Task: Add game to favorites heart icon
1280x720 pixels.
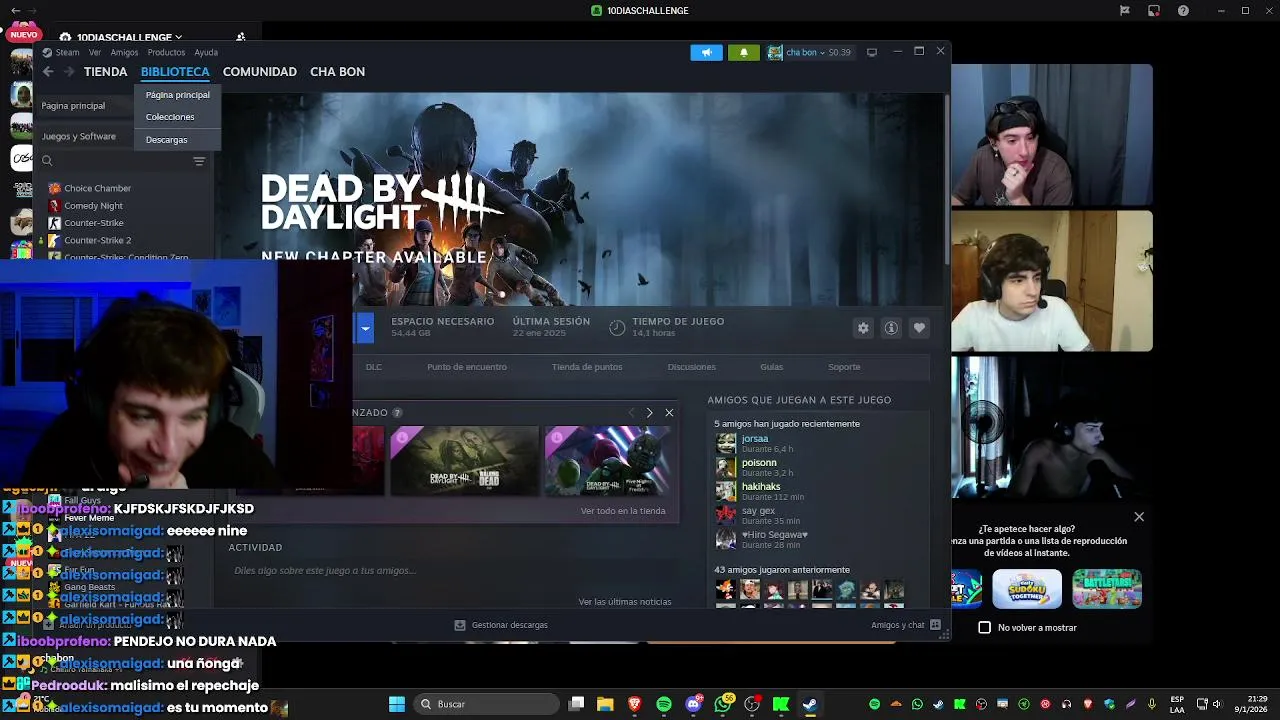Action: pyautogui.click(x=919, y=328)
